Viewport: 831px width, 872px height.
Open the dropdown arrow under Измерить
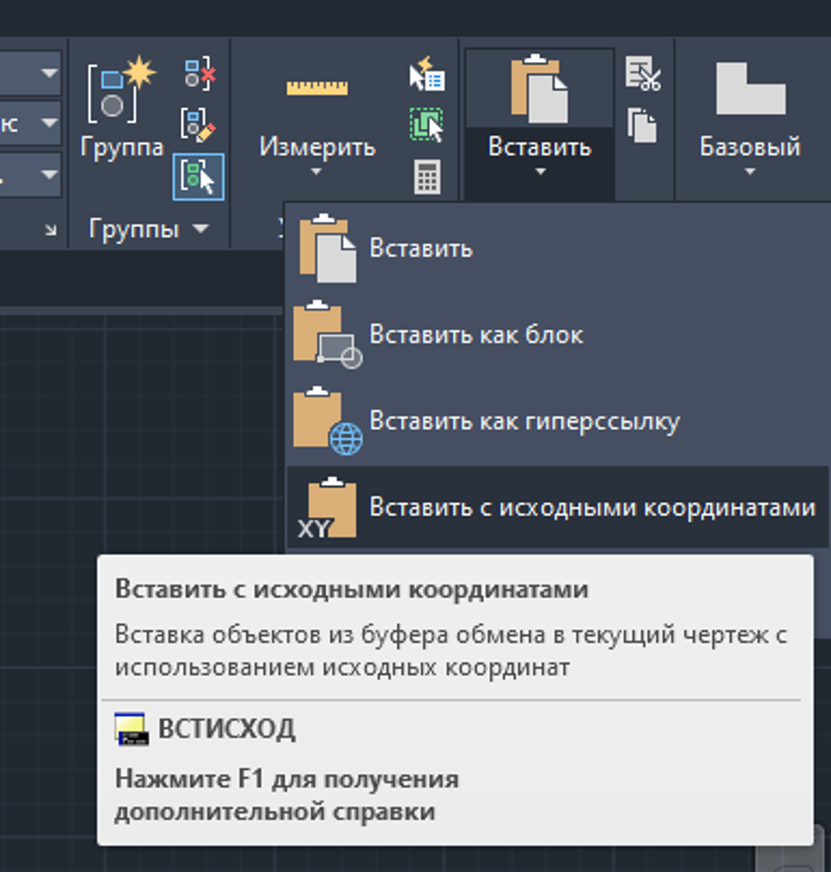(x=317, y=174)
